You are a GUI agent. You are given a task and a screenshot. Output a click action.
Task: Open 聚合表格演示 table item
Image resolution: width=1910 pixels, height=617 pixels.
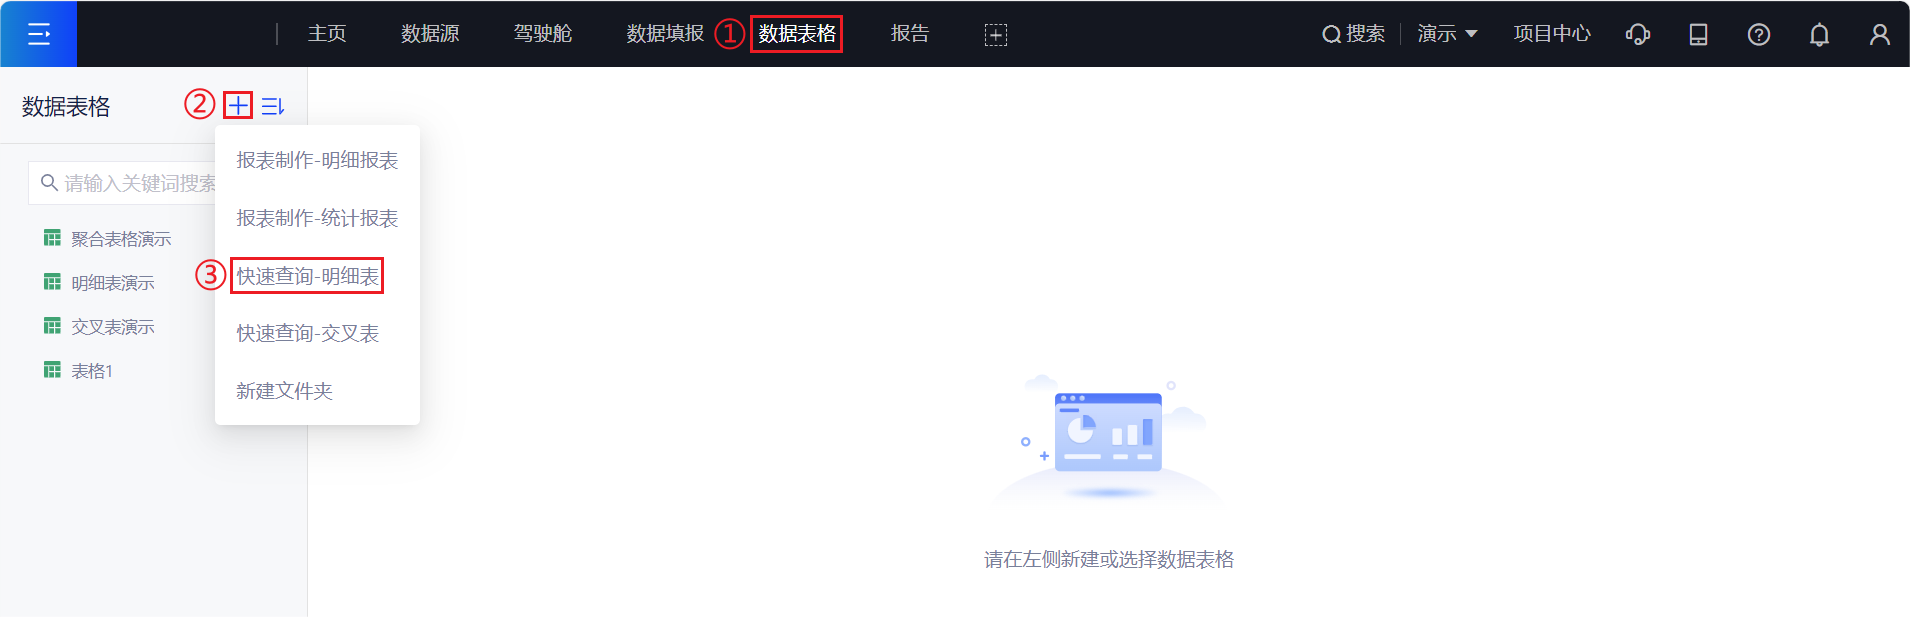coord(120,239)
